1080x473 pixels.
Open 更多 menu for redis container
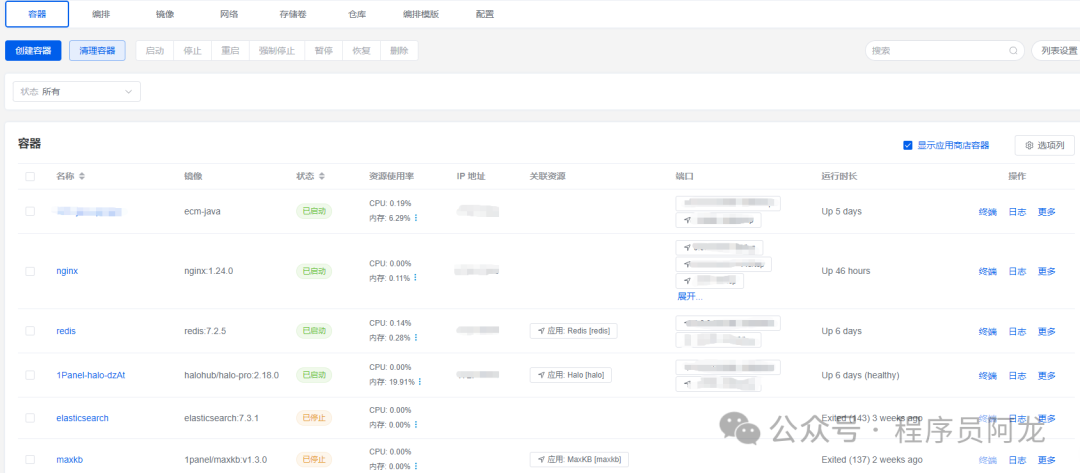(x=1046, y=331)
